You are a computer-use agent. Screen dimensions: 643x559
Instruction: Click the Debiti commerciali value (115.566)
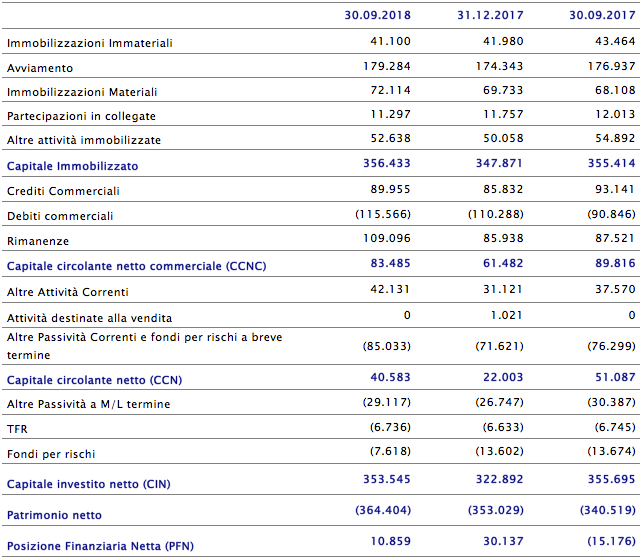[382, 214]
